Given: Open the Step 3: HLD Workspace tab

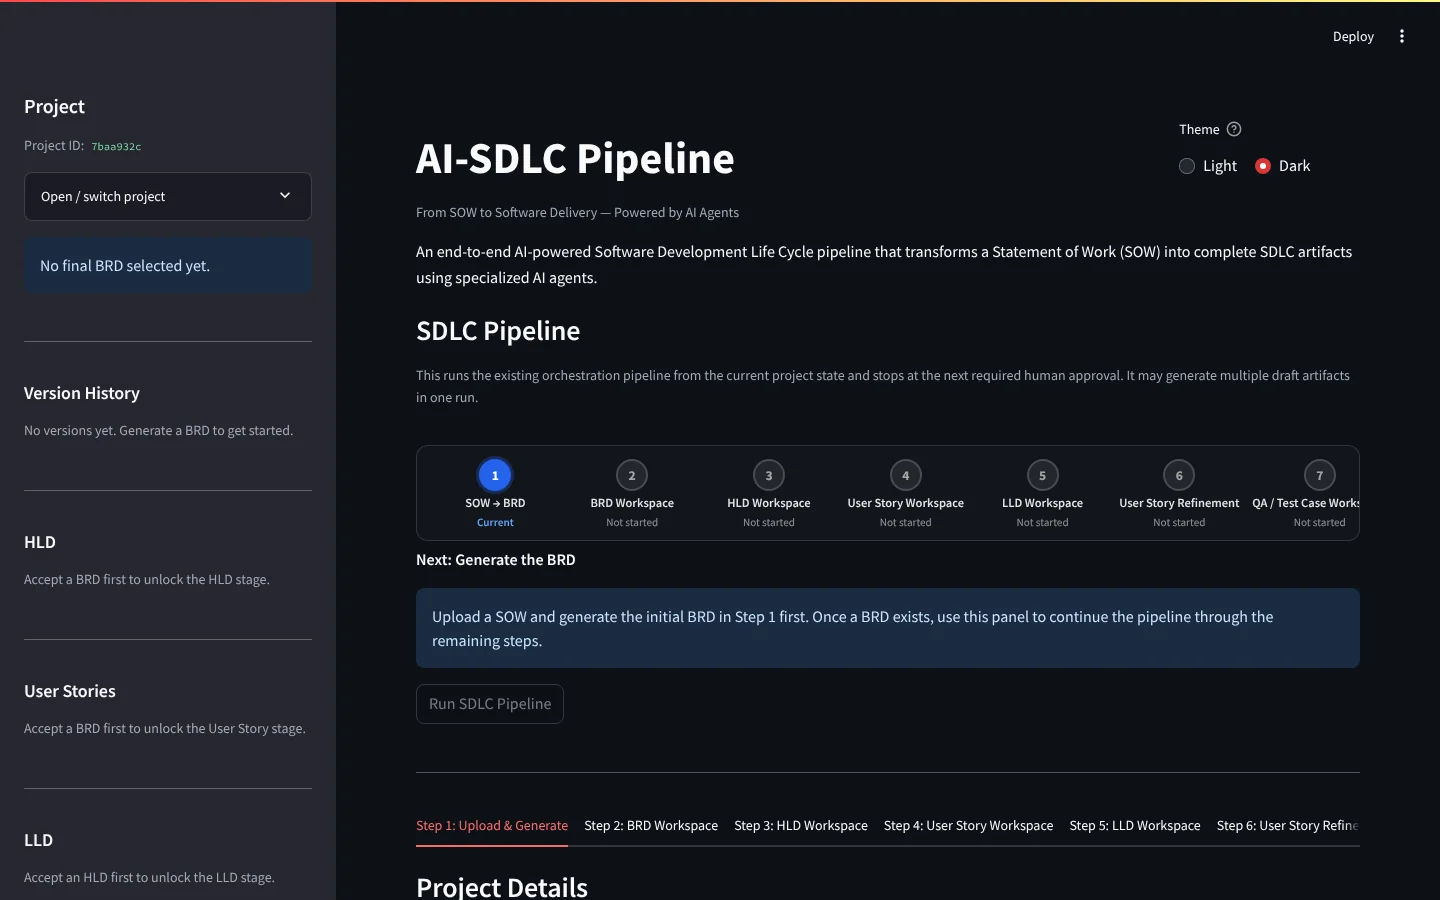Looking at the screenshot, I should 801,826.
